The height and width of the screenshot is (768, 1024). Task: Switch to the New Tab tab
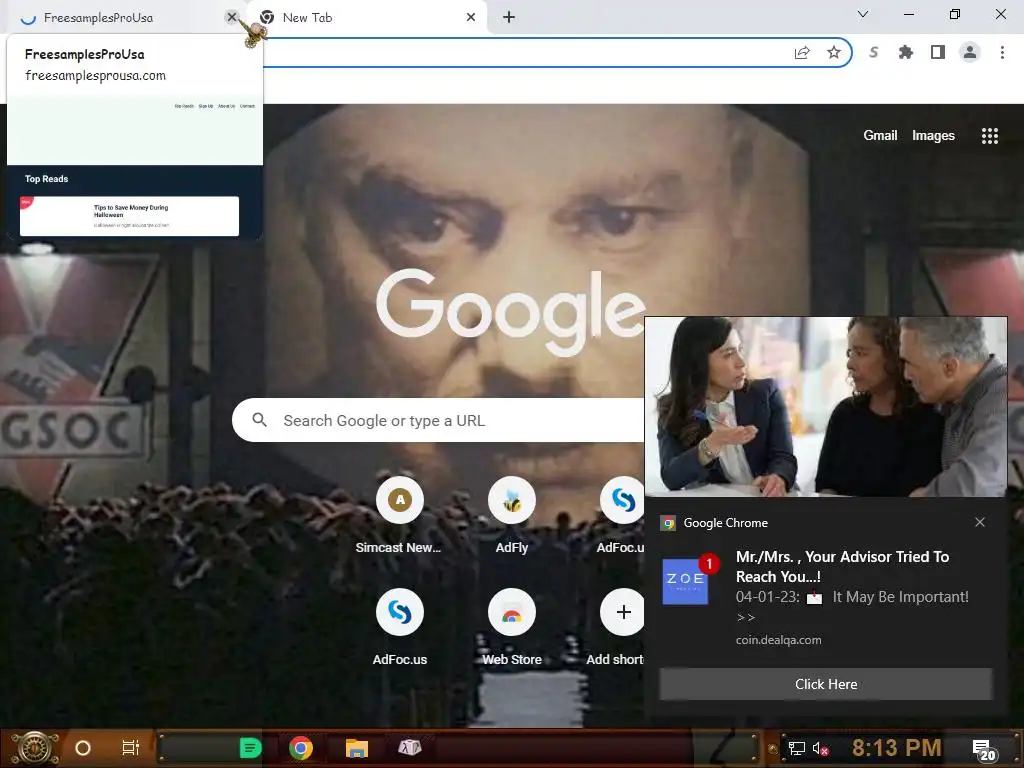tap(366, 18)
